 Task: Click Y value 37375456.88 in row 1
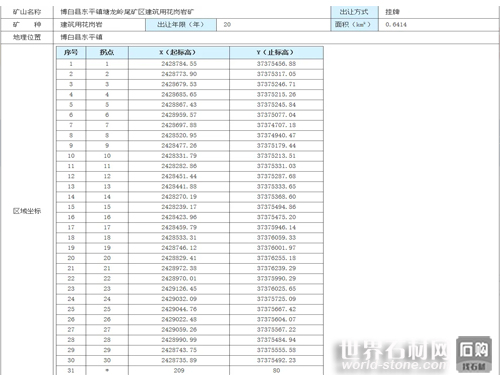pos(276,64)
